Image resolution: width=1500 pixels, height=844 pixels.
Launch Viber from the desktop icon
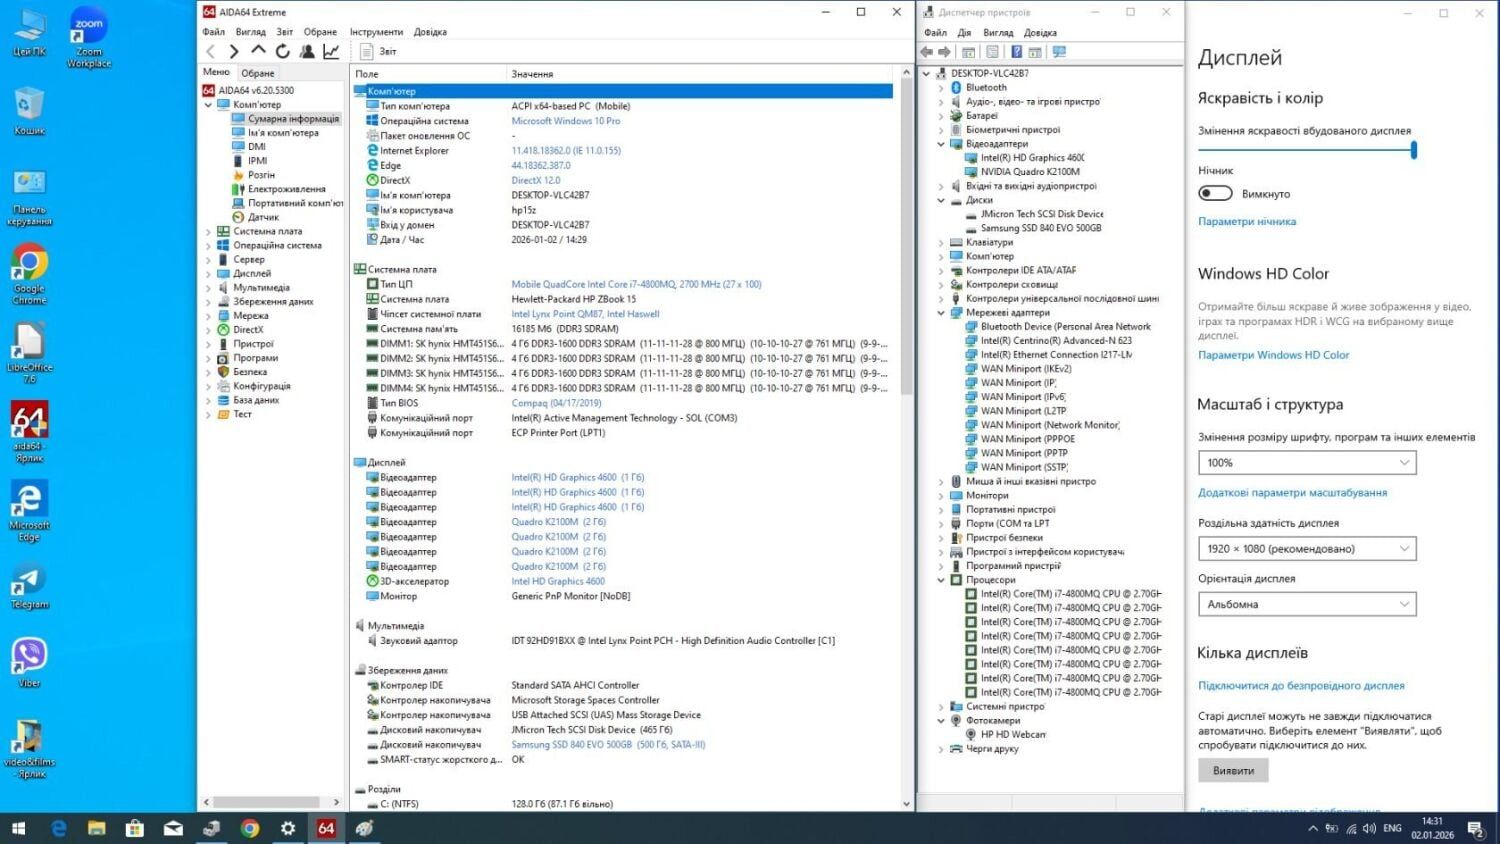click(x=29, y=656)
